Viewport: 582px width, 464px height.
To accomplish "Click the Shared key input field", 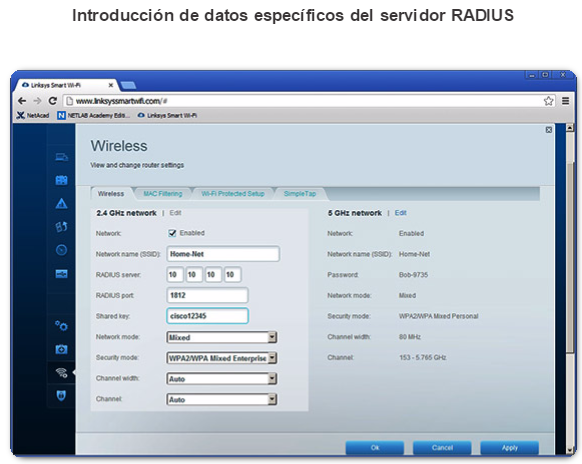I will click(x=207, y=316).
